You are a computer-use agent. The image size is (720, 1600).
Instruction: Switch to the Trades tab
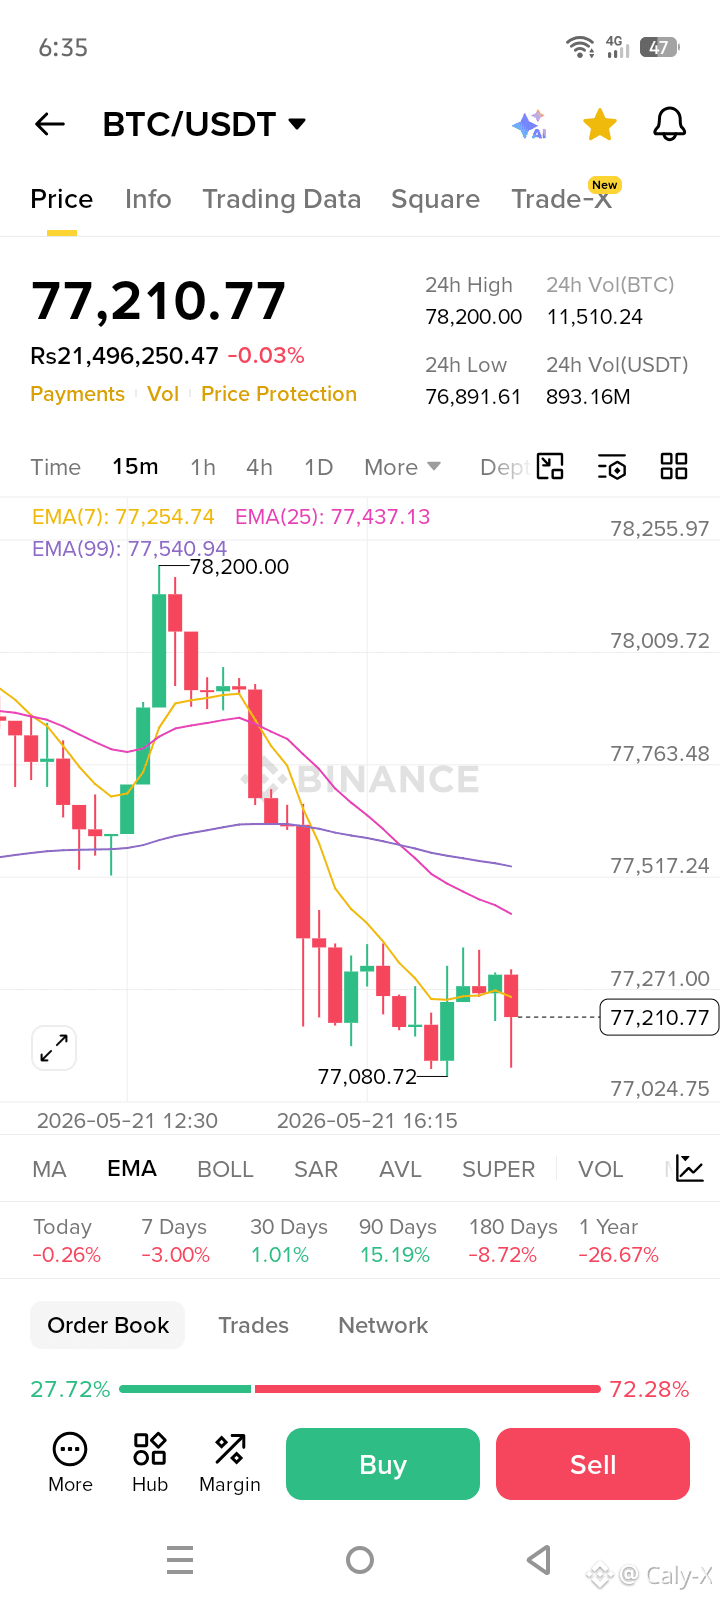click(253, 1325)
